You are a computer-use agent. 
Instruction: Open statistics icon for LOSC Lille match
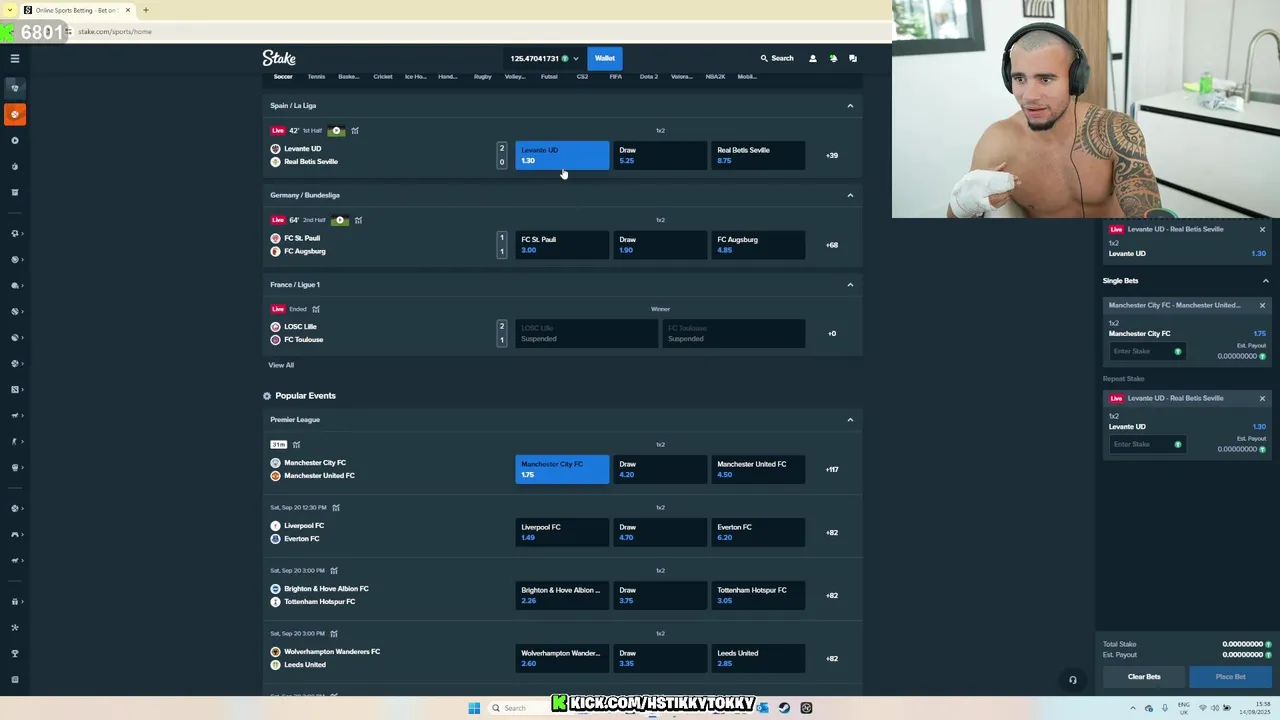click(316, 309)
